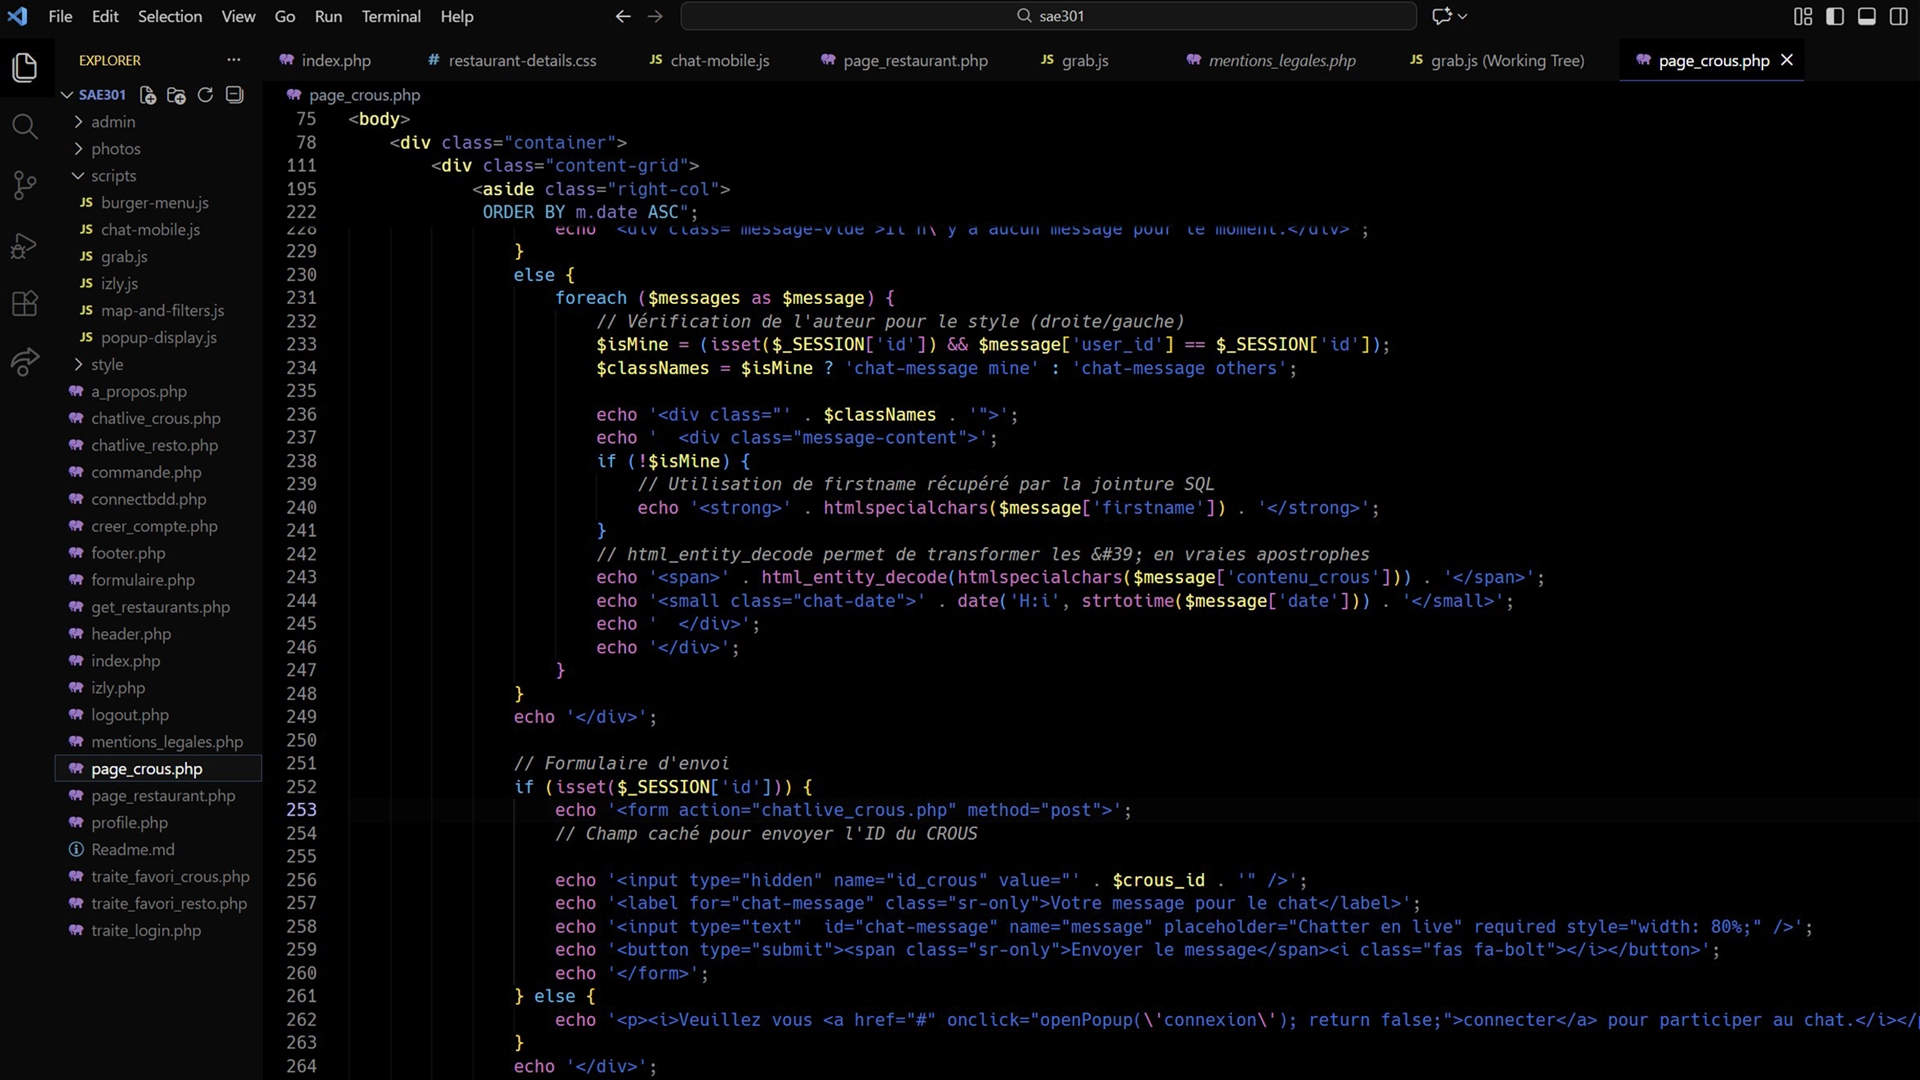
Task: Create a new file in SAE301
Action: pos(148,95)
